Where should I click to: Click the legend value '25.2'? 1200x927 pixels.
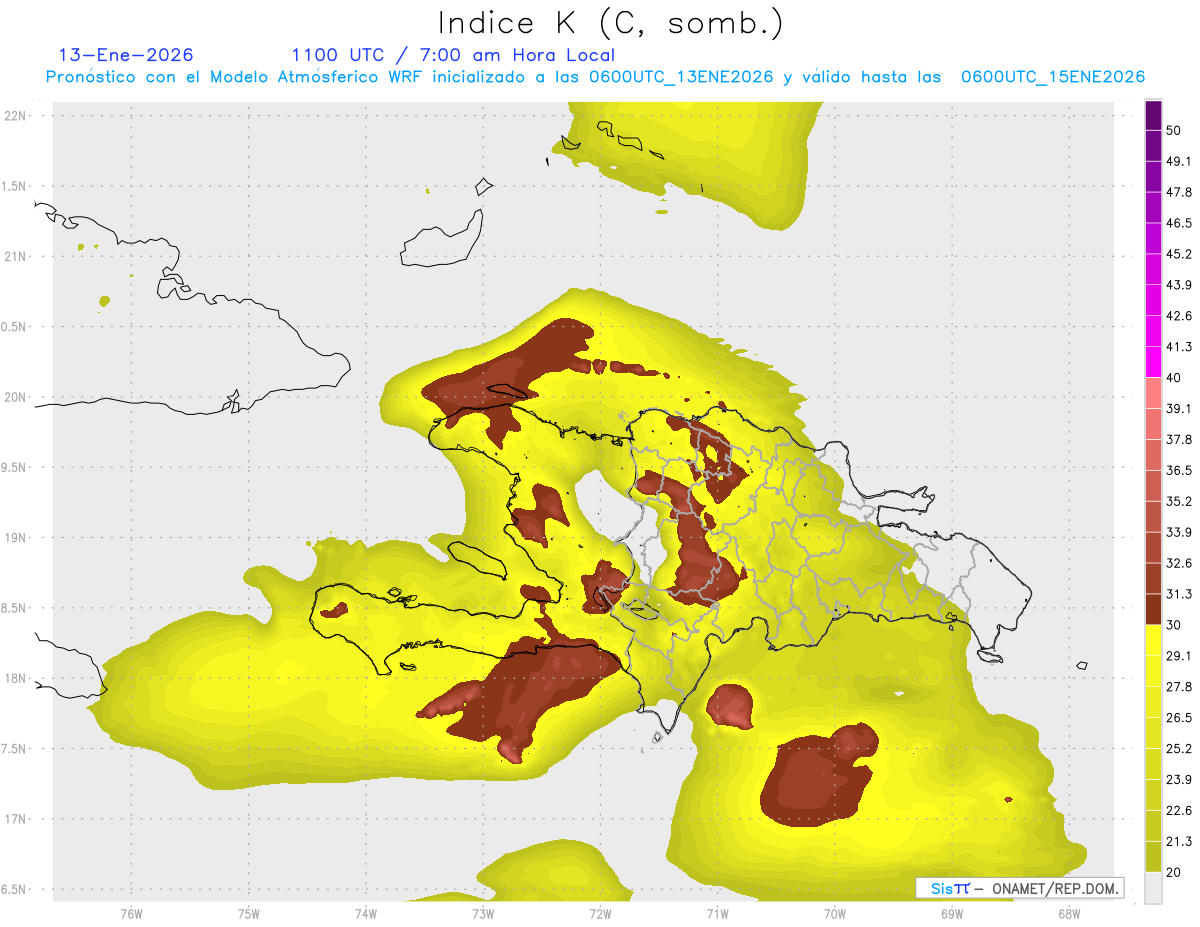click(x=1179, y=749)
